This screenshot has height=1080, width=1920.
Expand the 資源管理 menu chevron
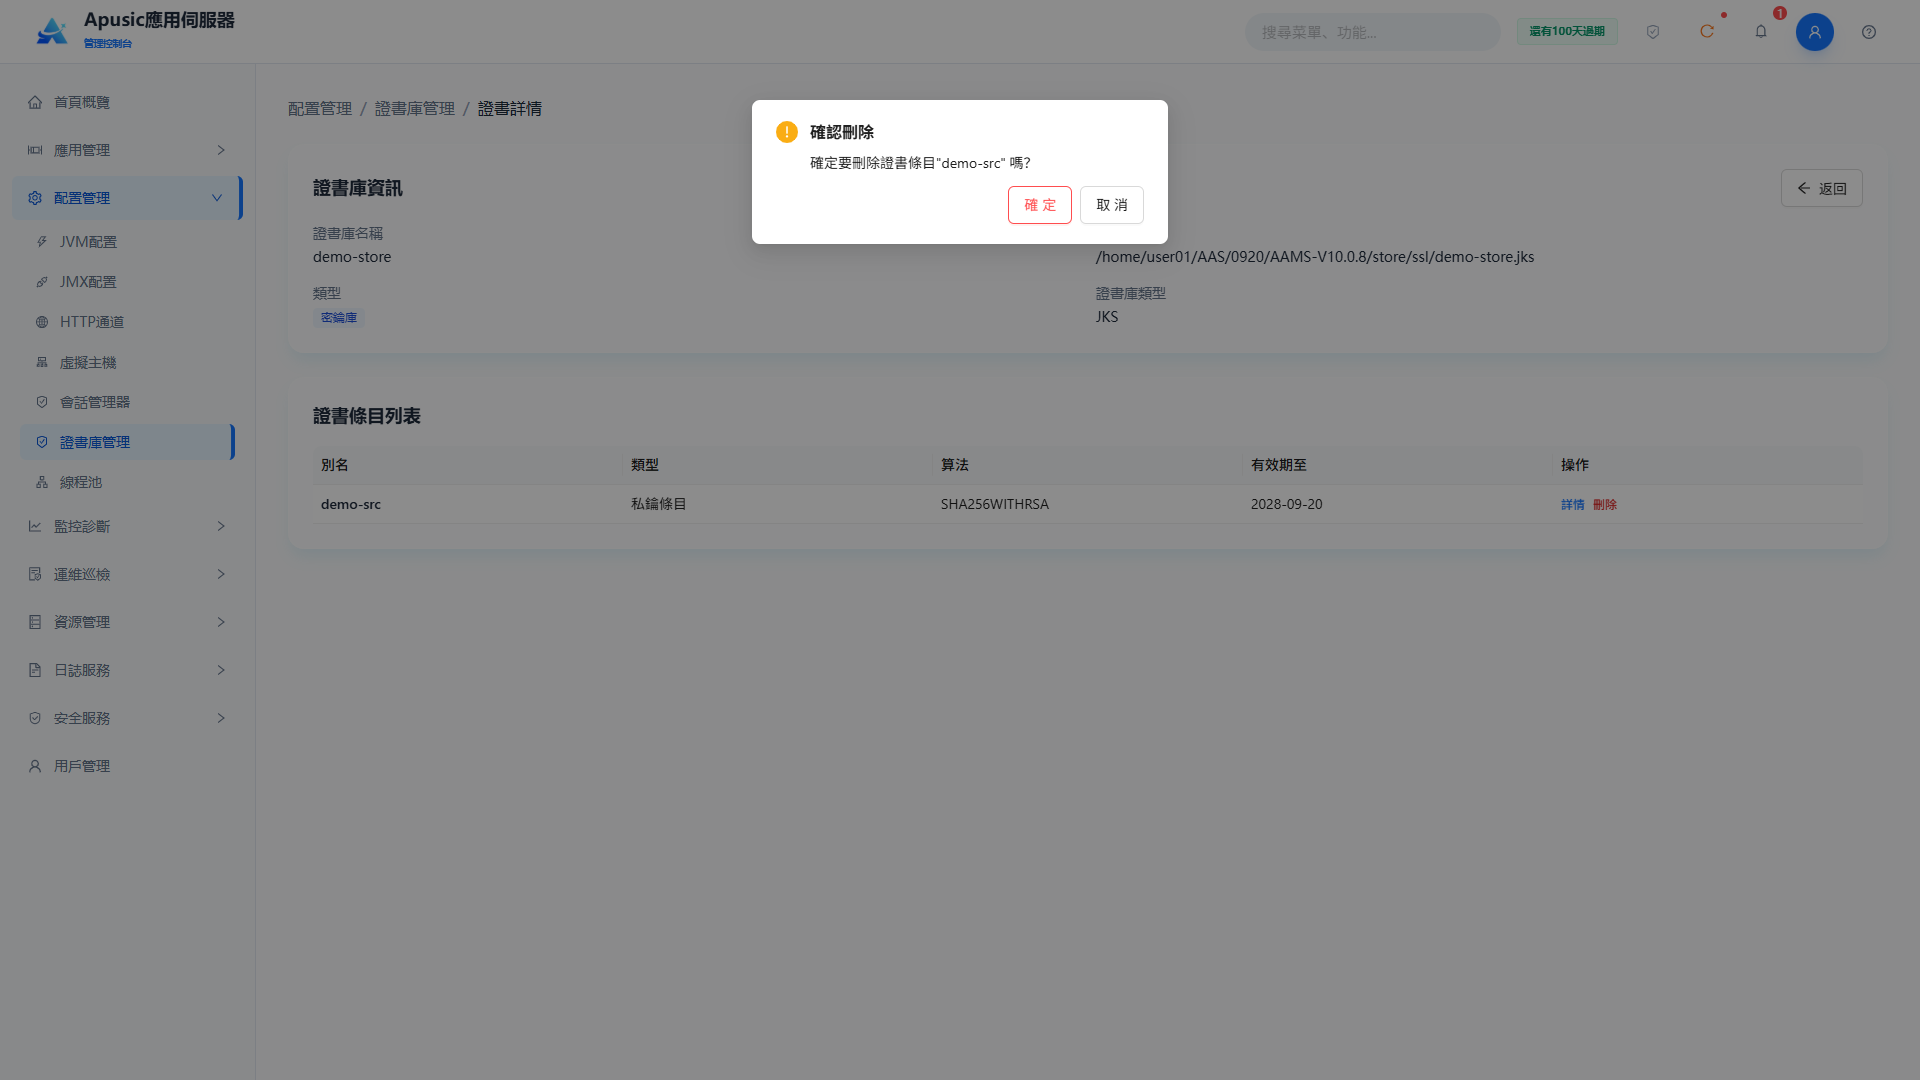221,622
